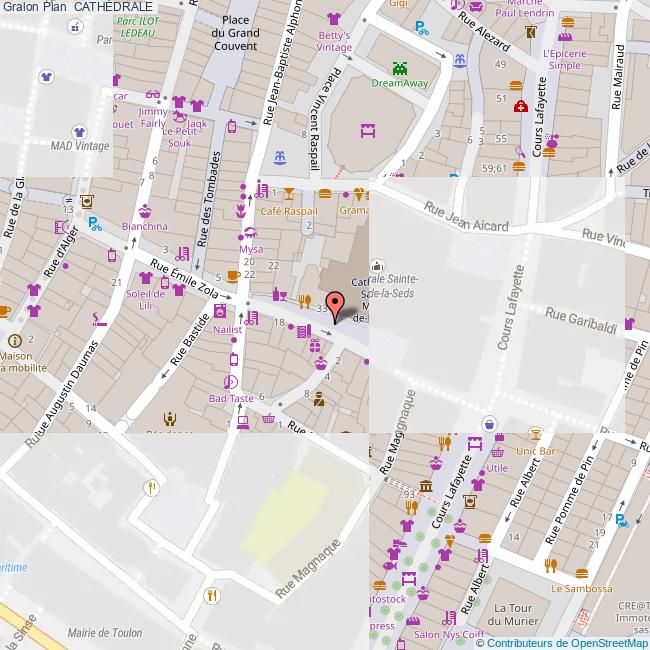Click the MAD Vintage clothing icon
The image size is (650, 650).
click(79, 131)
